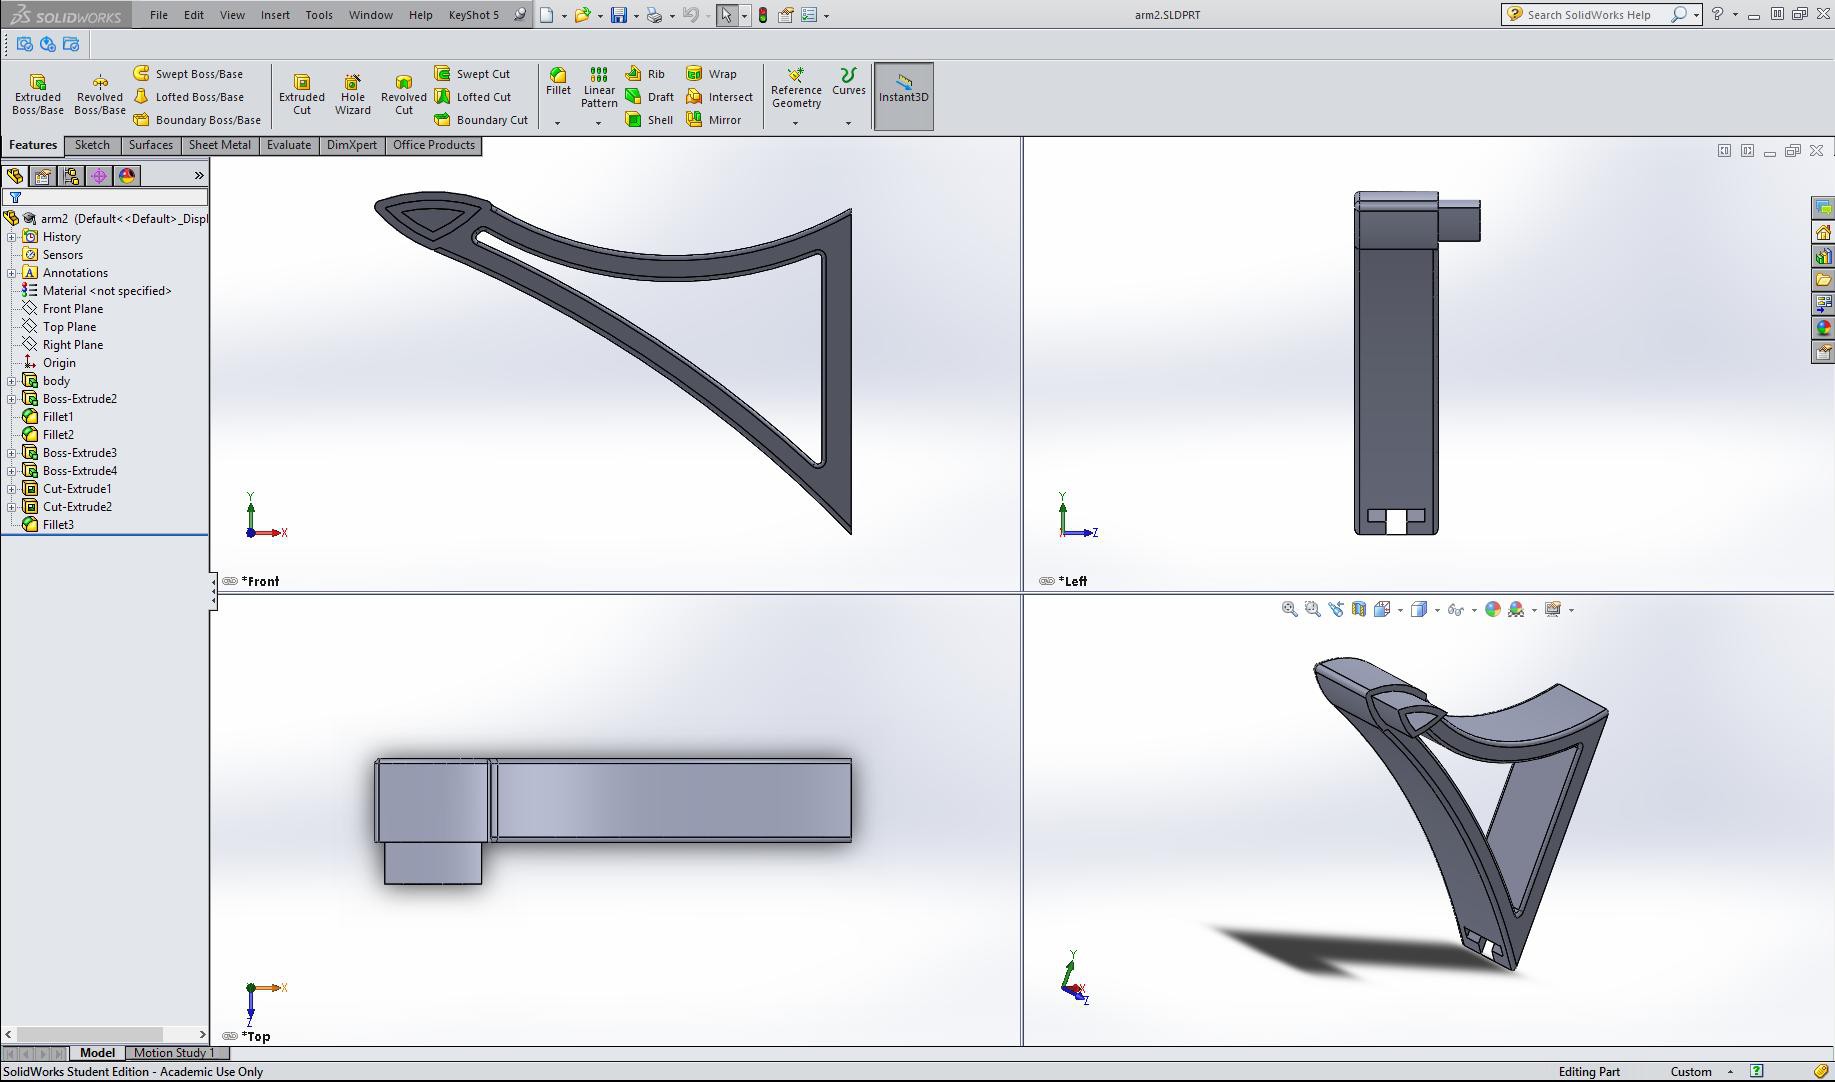Select Boundary Cut feature
1835x1082 pixels.
(x=481, y=120)
